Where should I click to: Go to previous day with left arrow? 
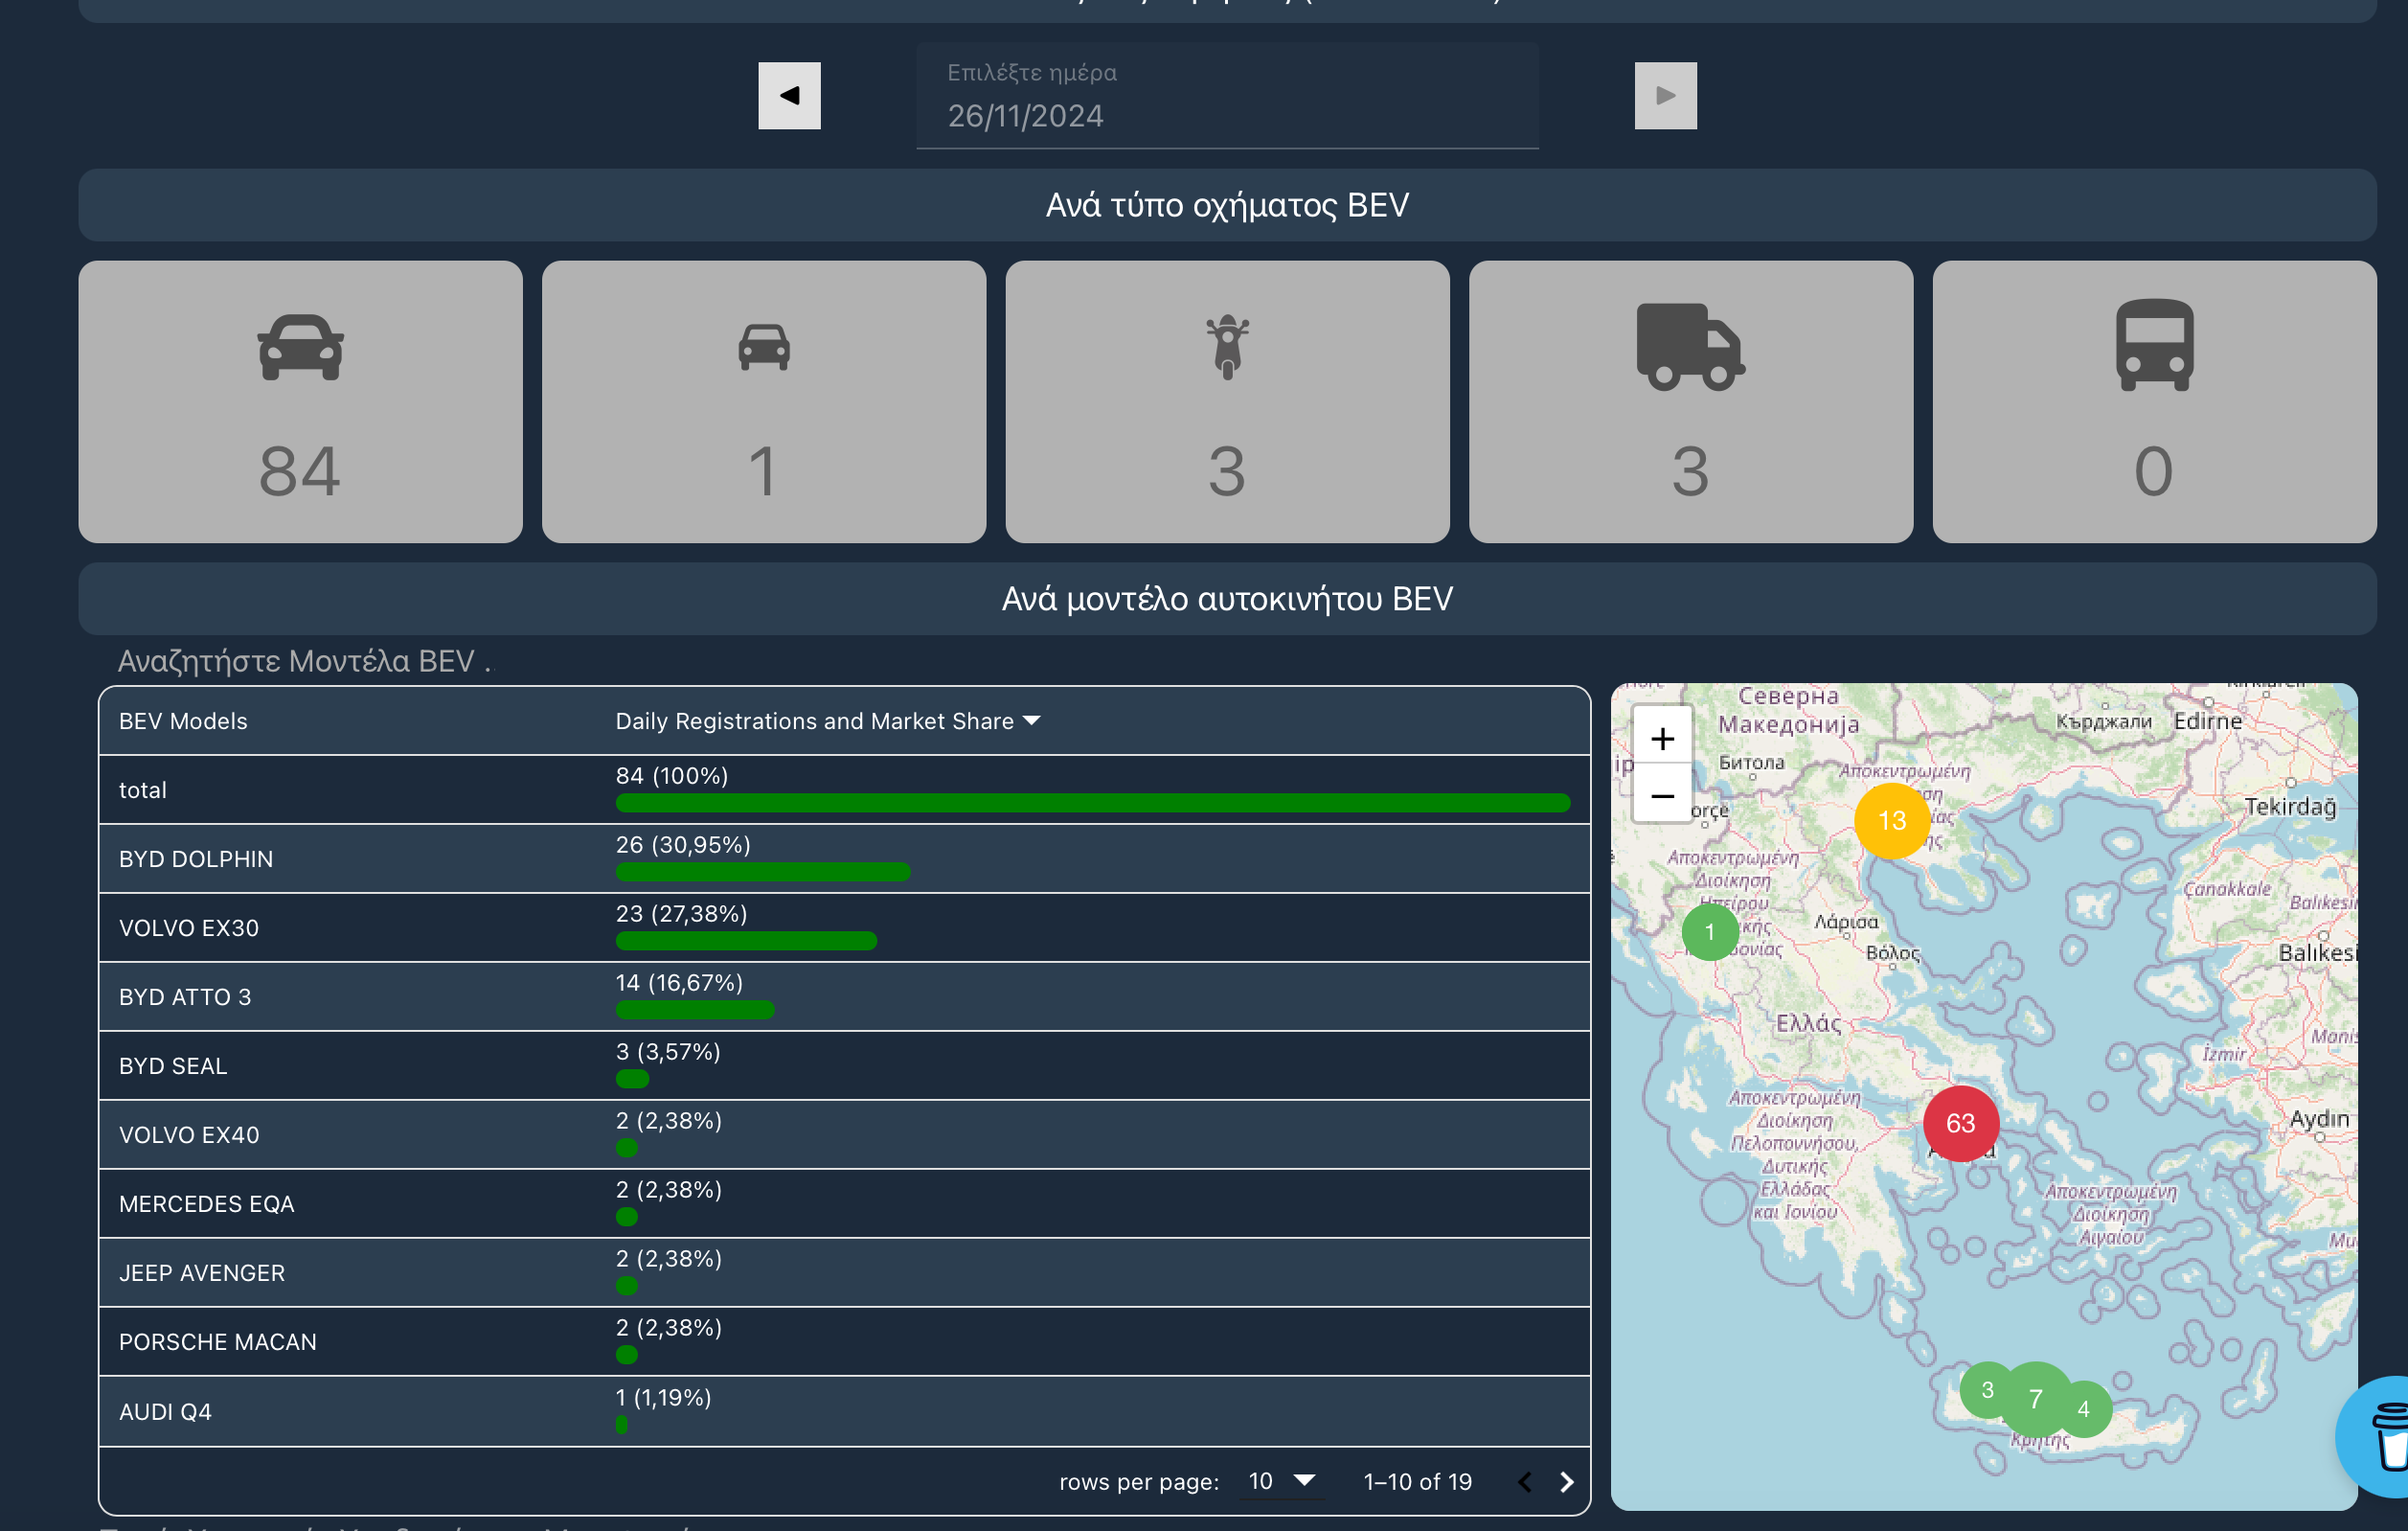point(789,96)
